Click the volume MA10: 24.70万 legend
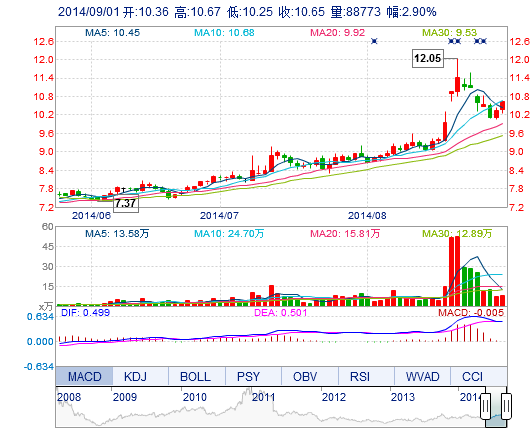This screenshot has height=434, width=532. coord(229,233)
